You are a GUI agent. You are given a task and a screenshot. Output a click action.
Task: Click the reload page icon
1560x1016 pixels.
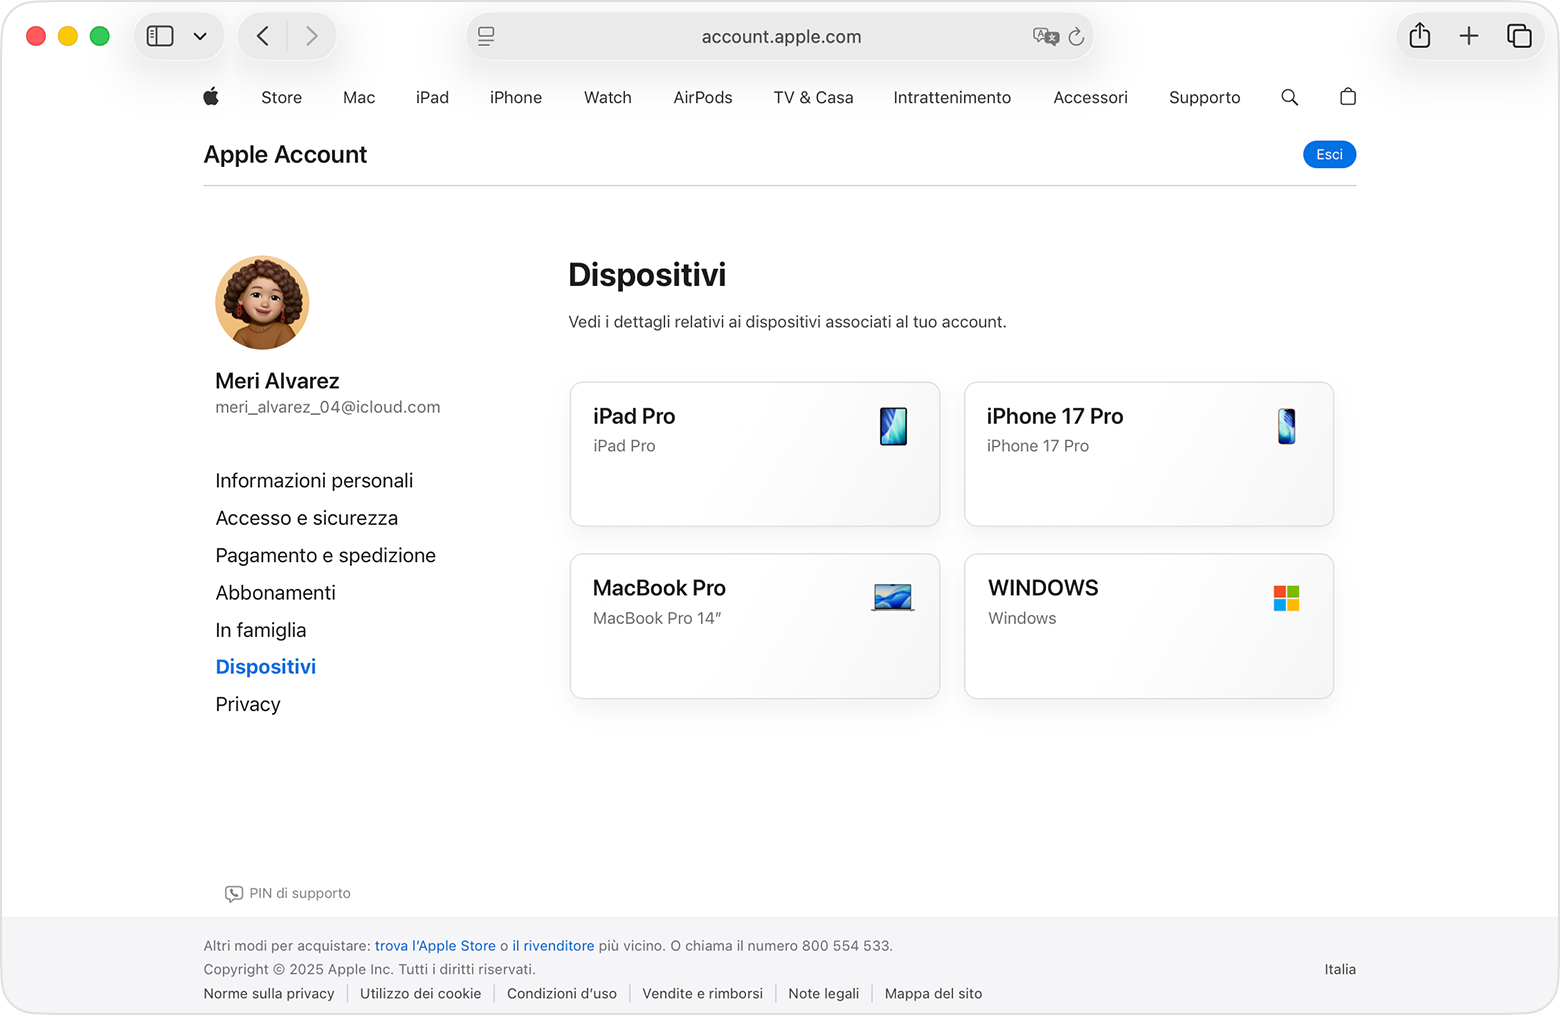pyautogui.click(x=1076, y=36)
